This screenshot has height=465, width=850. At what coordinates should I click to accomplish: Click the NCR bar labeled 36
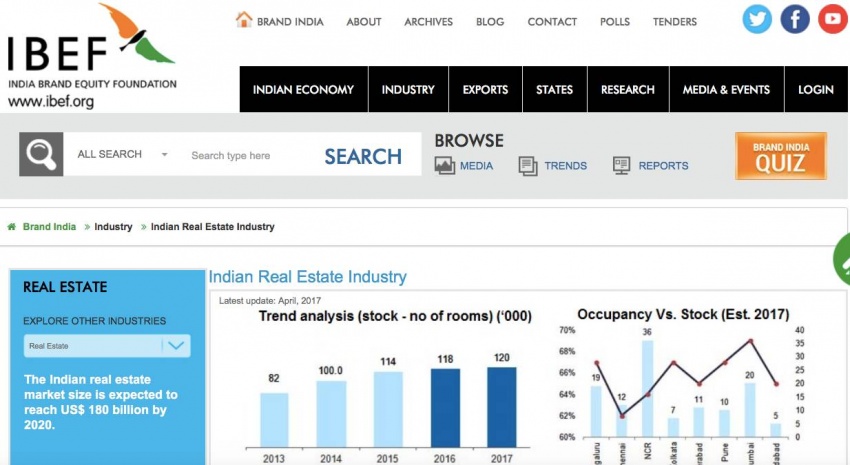pos(647,388)
